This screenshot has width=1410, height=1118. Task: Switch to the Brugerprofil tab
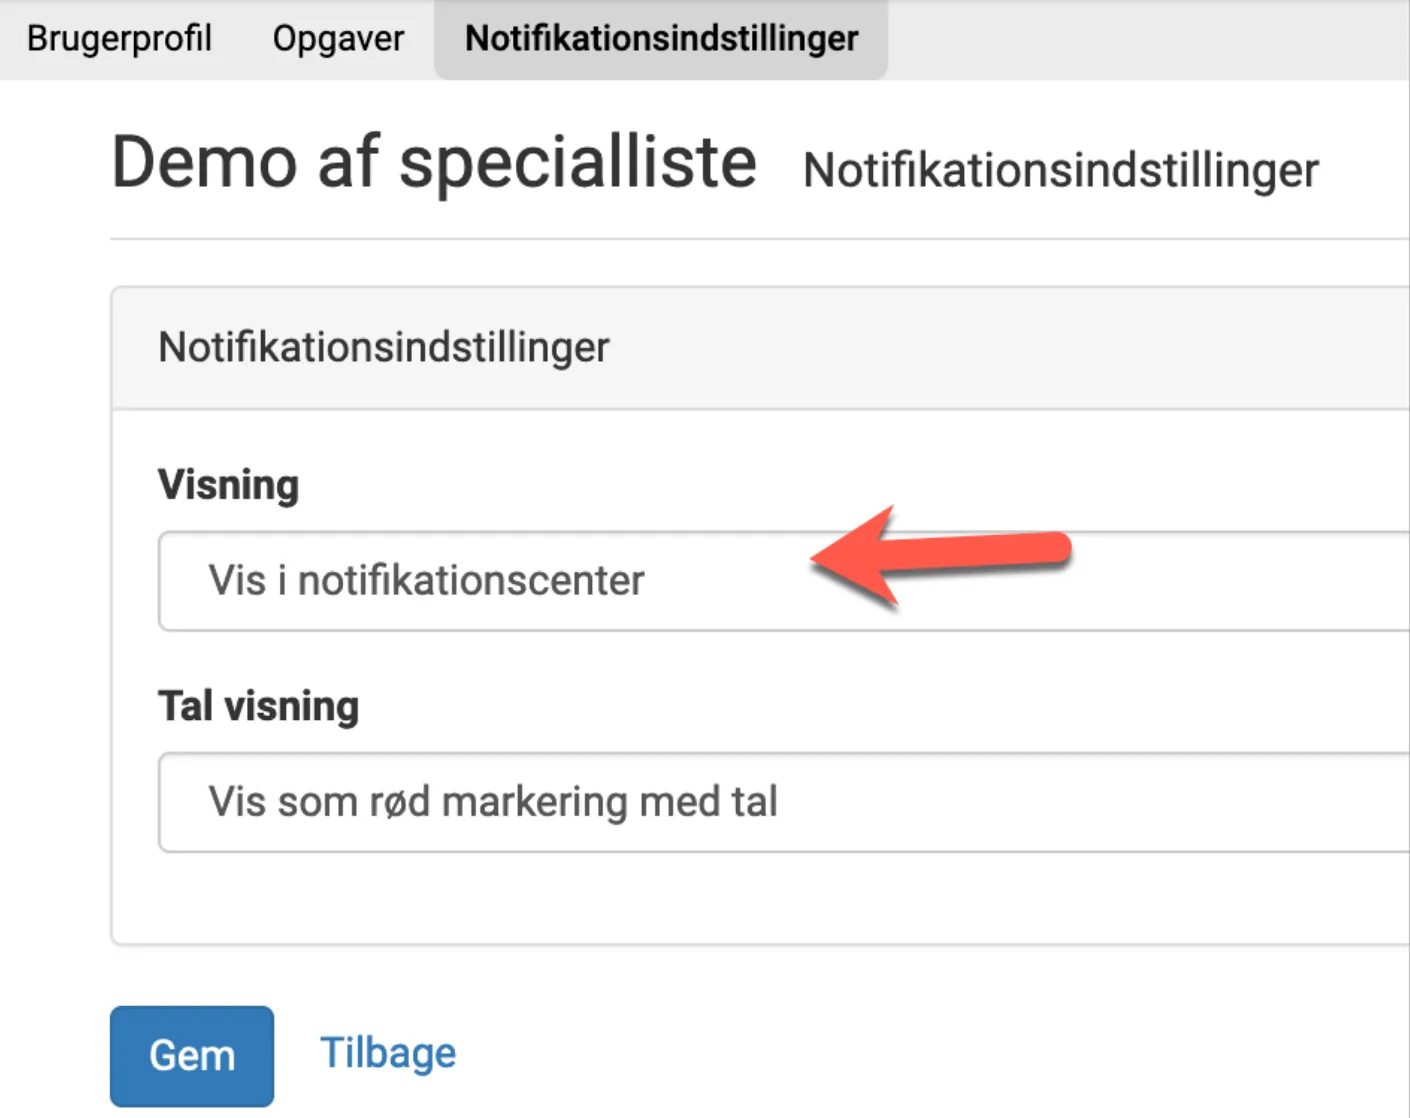point(119,38)
